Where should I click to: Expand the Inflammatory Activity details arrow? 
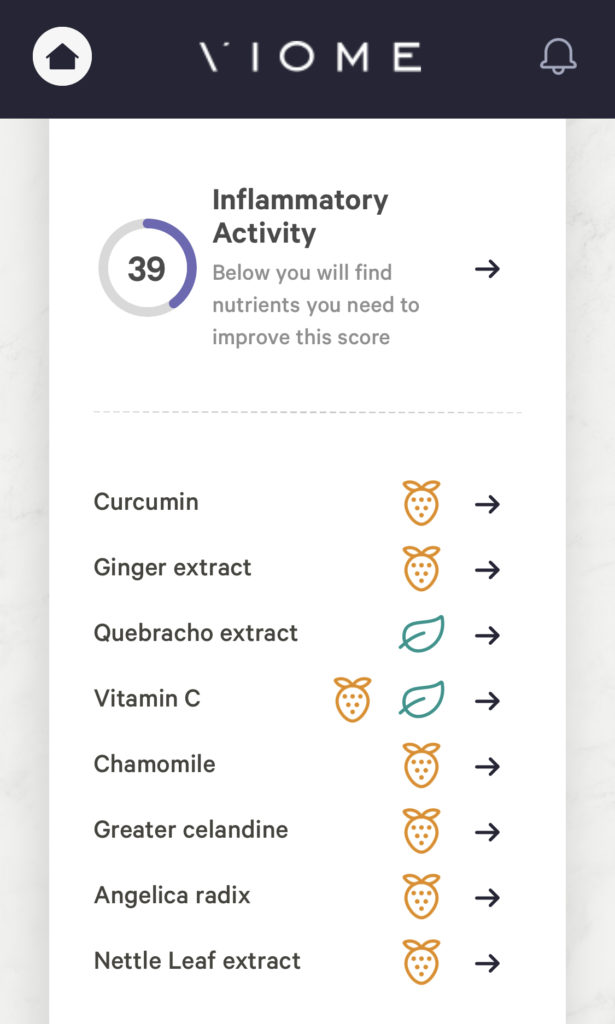489,269
